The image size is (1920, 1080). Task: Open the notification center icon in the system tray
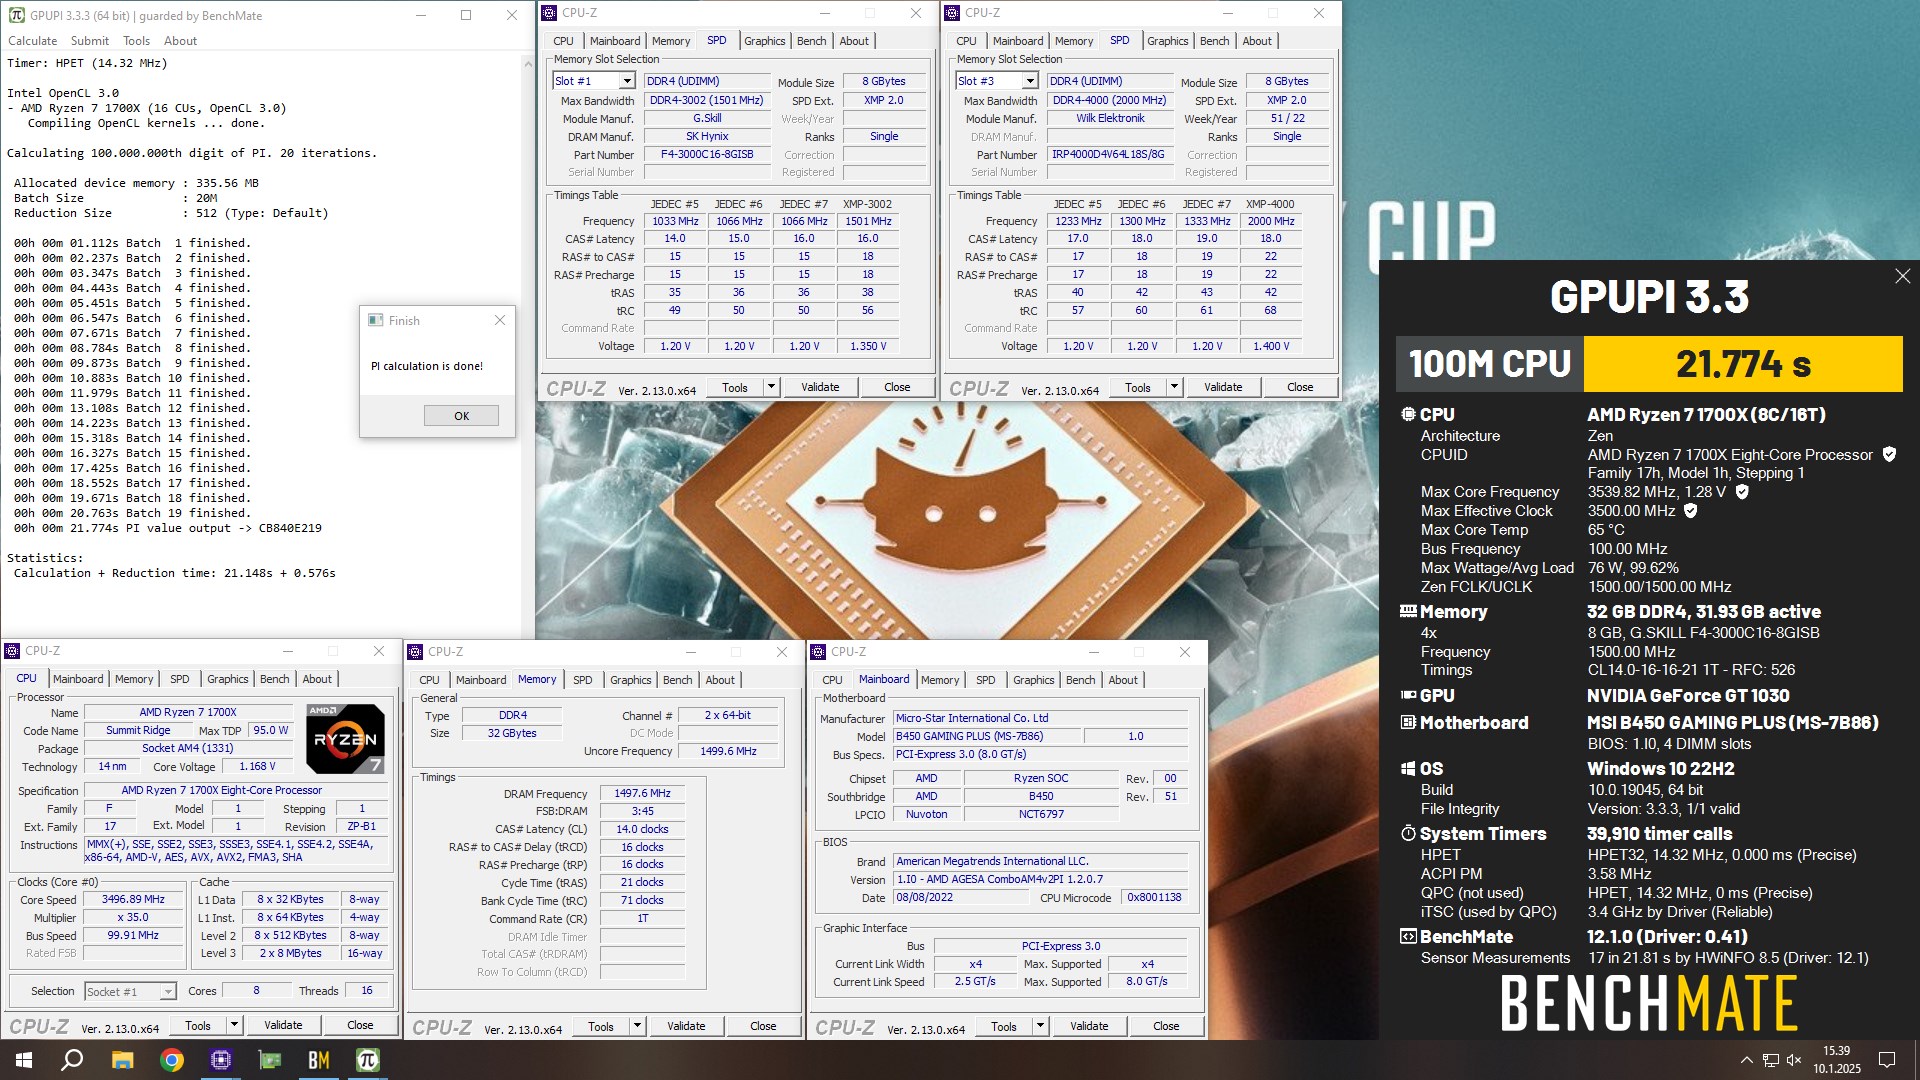pos(1887,1060)
